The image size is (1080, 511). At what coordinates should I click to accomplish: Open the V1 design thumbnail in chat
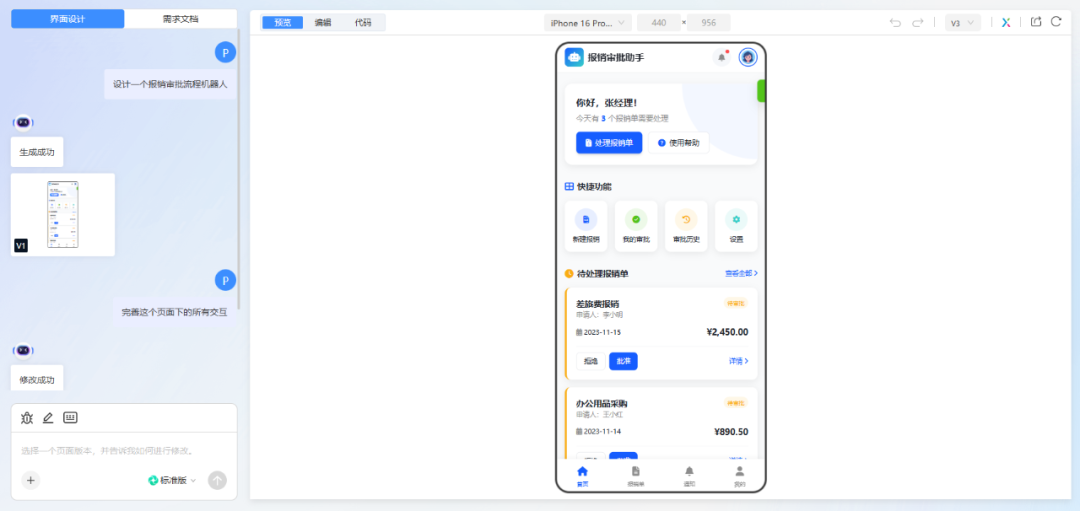pyautogui.click(x=63, y=214)
